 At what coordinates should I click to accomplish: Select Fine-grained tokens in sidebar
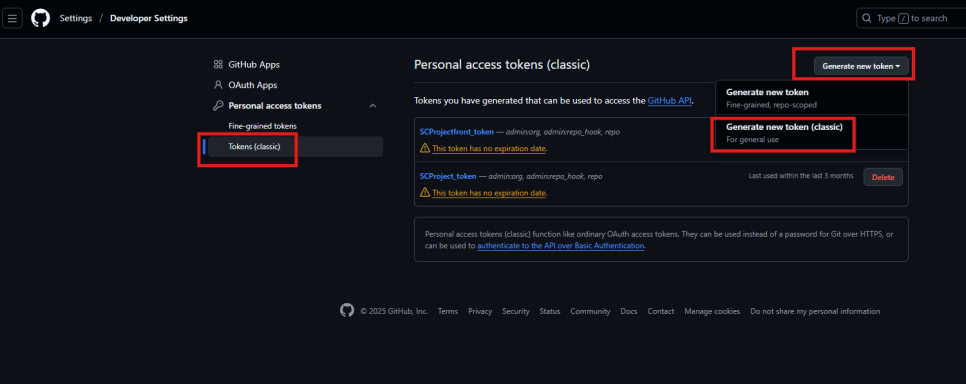click(x=262, y=126)
